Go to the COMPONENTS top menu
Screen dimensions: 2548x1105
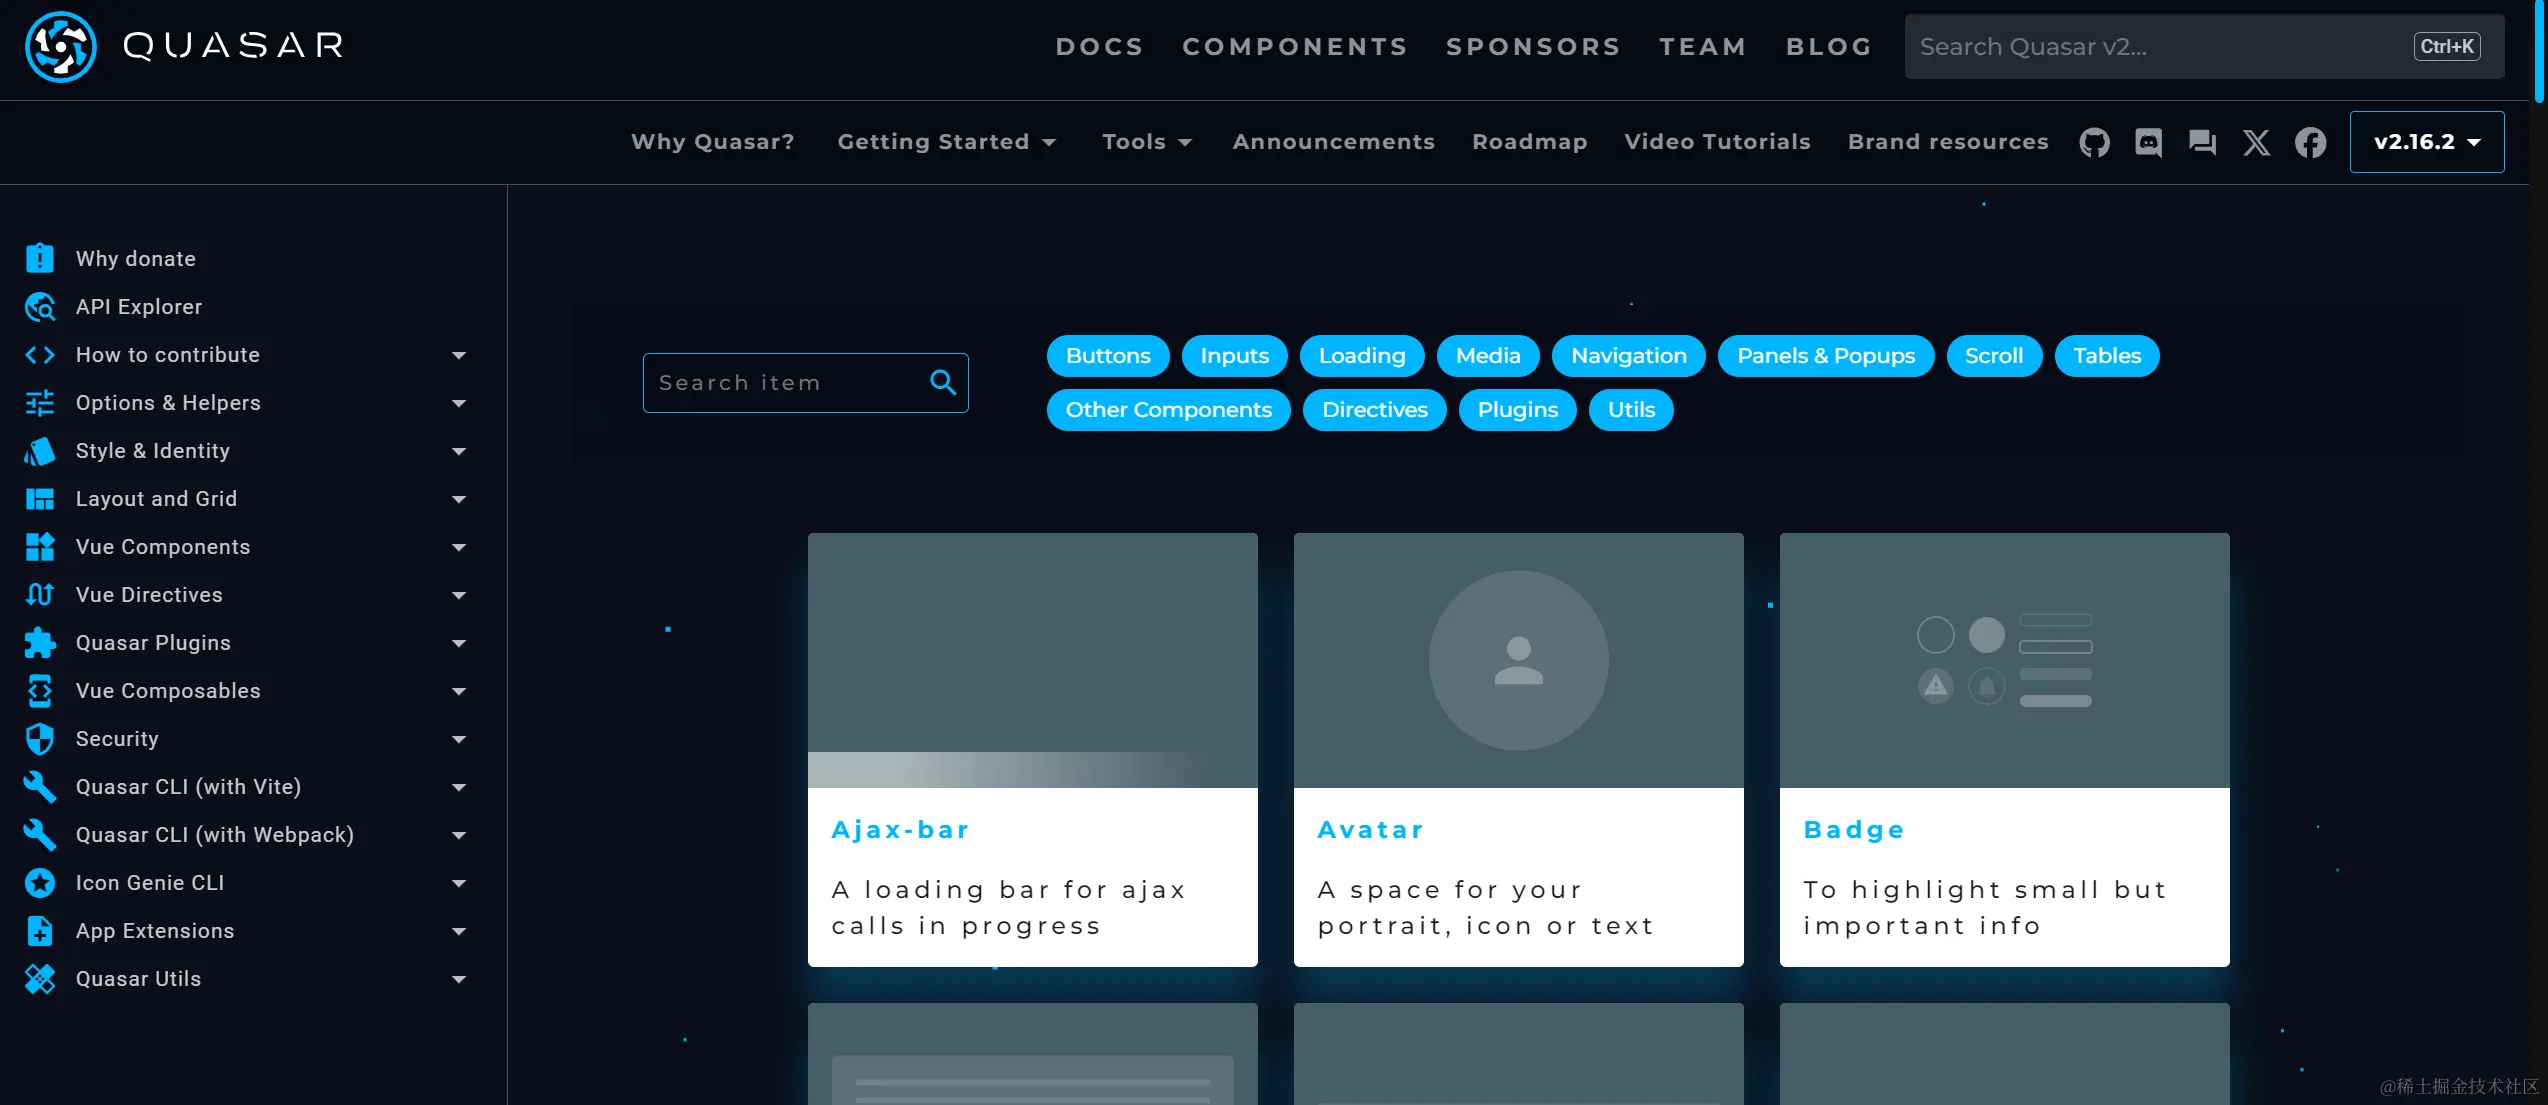pos(1294,47)
